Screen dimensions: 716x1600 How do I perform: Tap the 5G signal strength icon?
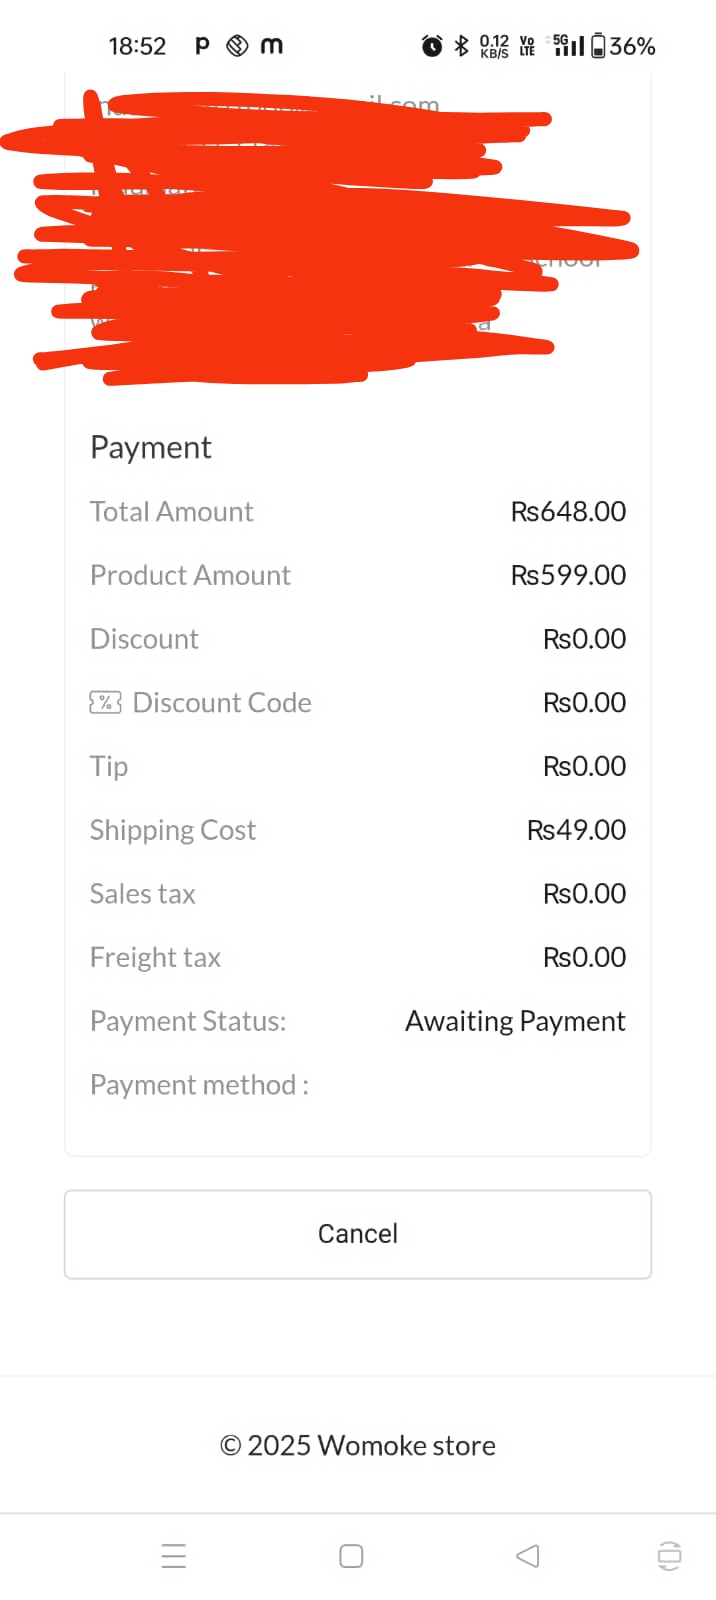(x=568, y=46)
